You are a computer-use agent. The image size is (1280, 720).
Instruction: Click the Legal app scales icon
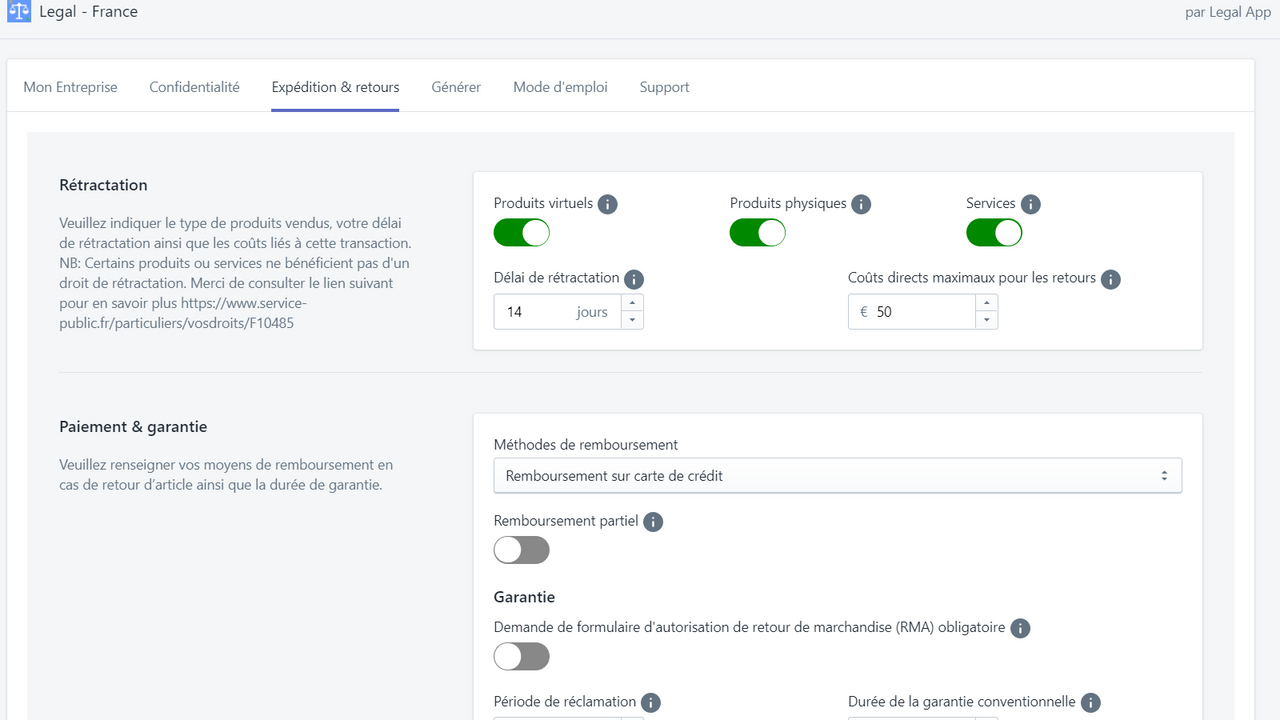pyautogui.click(x=19, y=13)
